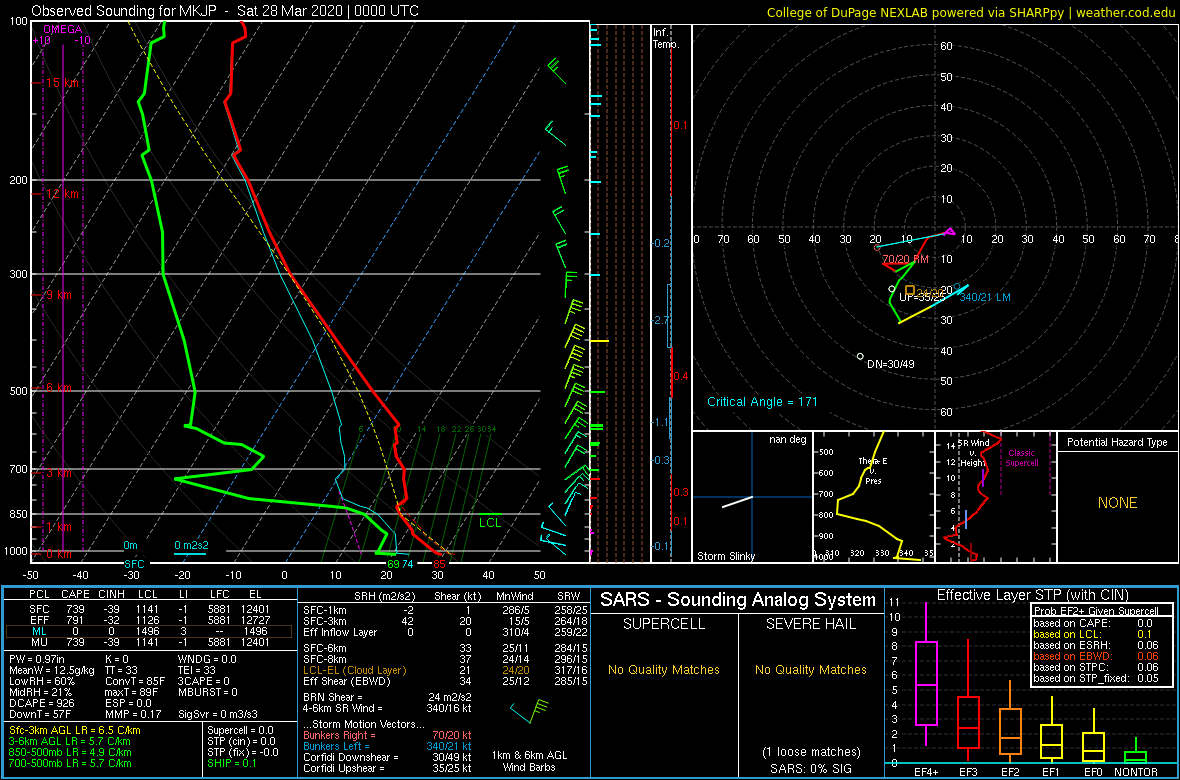Click the Bunkers Left = 340/21 kt line
This screenshot has width=1180, height=780.
(x=387, y=745)
